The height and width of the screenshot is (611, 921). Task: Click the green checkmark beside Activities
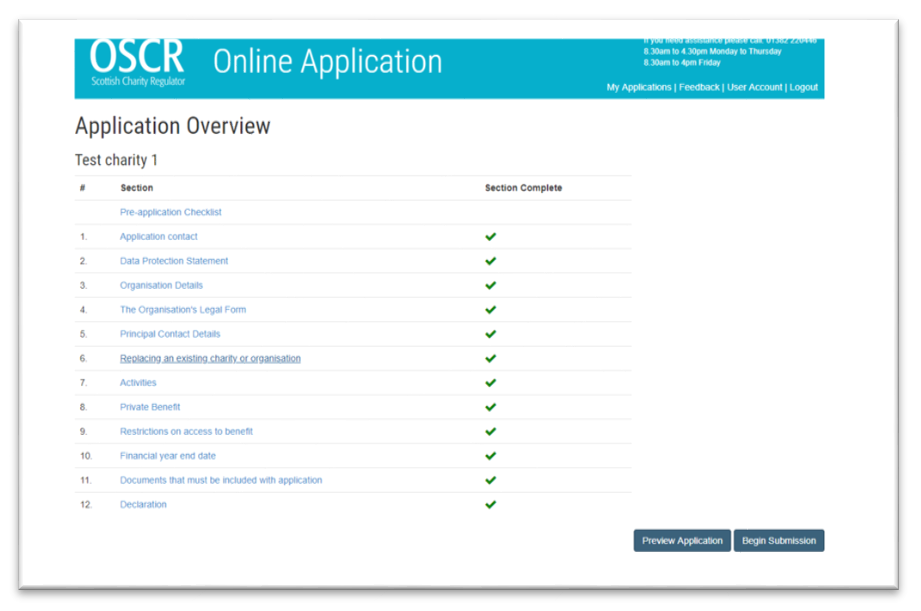(x=490, y=382)
